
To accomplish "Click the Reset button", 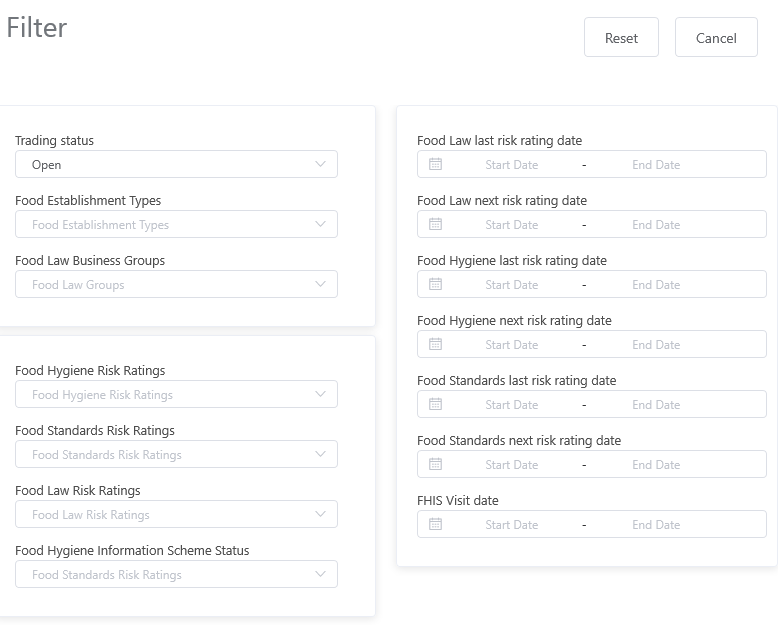I will click(621, 38).
